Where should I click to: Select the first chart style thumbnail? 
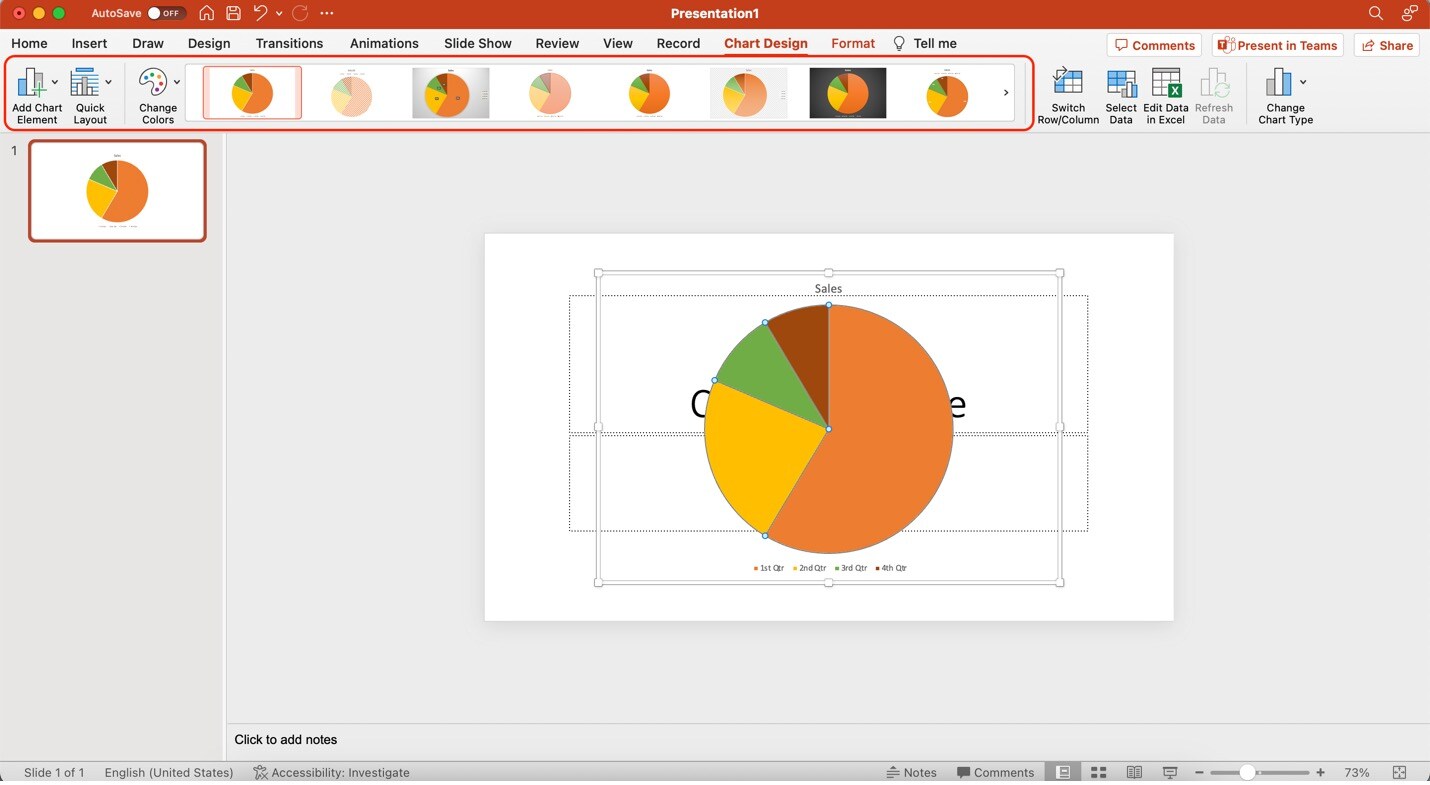coord(252,91)
